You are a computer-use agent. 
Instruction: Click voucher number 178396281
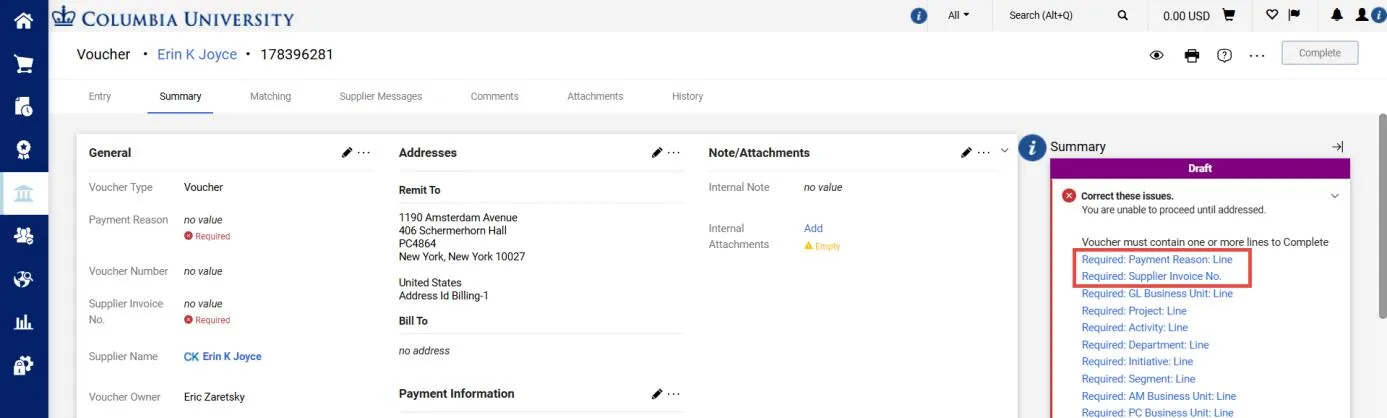pyautogui.click(x=297, y=54)
